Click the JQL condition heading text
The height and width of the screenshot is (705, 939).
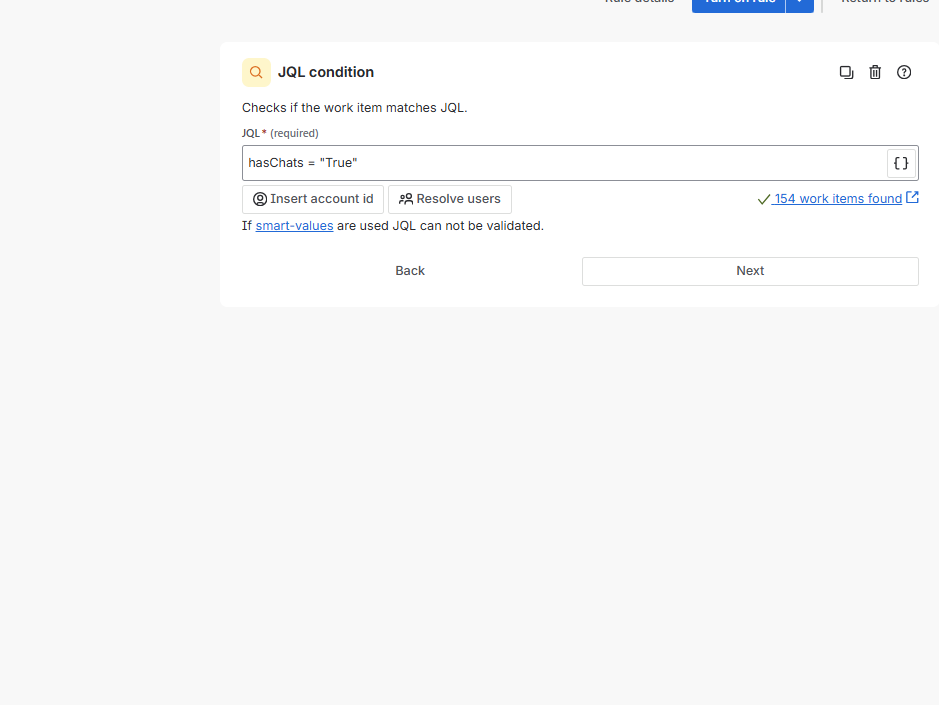click(x=326, y=72)
